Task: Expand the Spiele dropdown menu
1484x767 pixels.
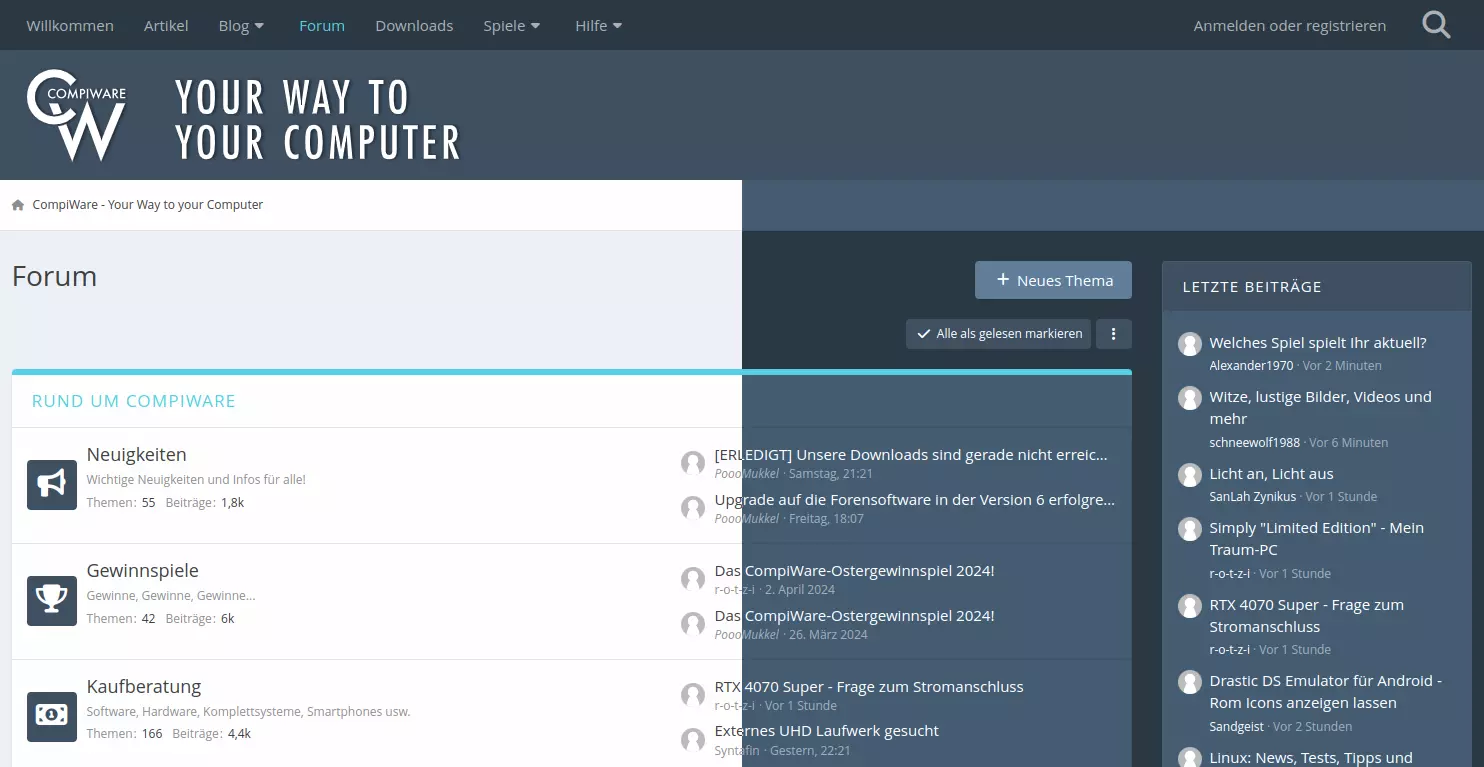Action: [512, 25]
